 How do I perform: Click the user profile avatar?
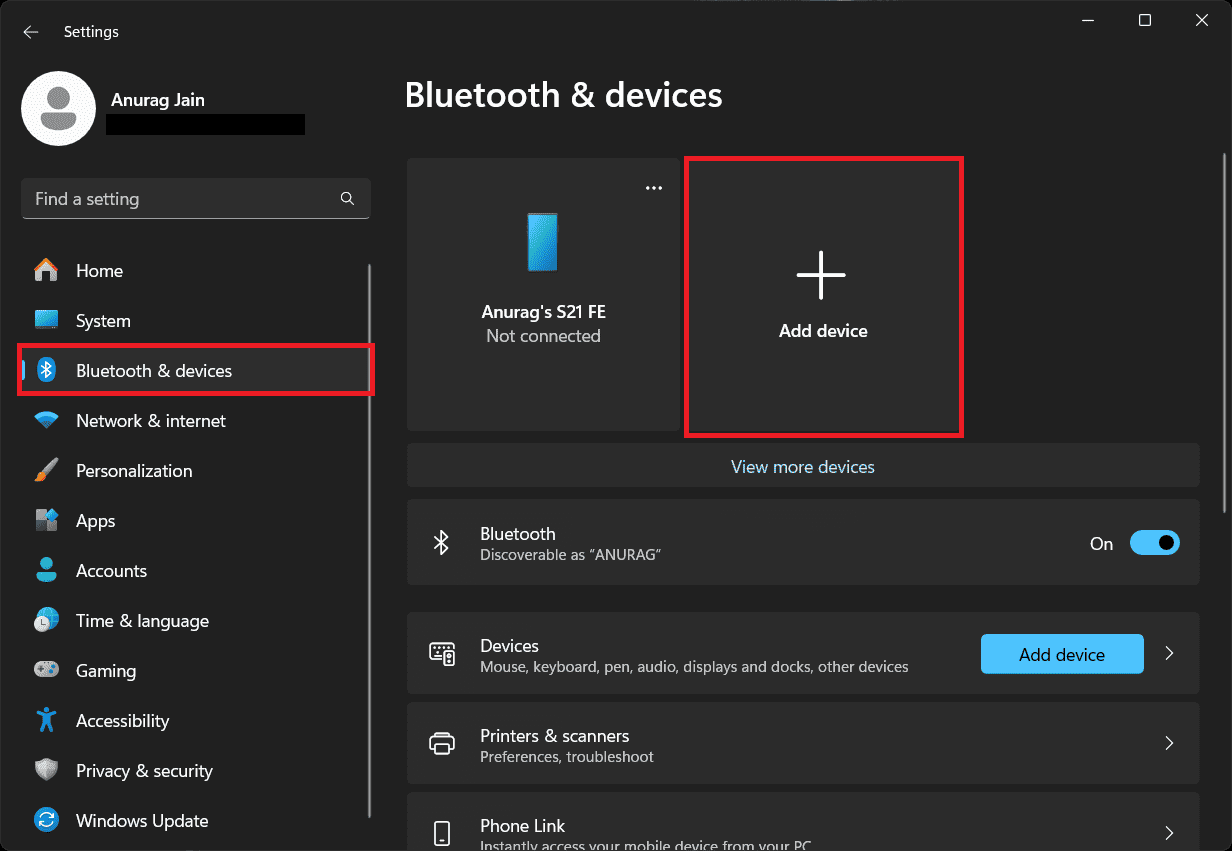[x=58, y=108]
